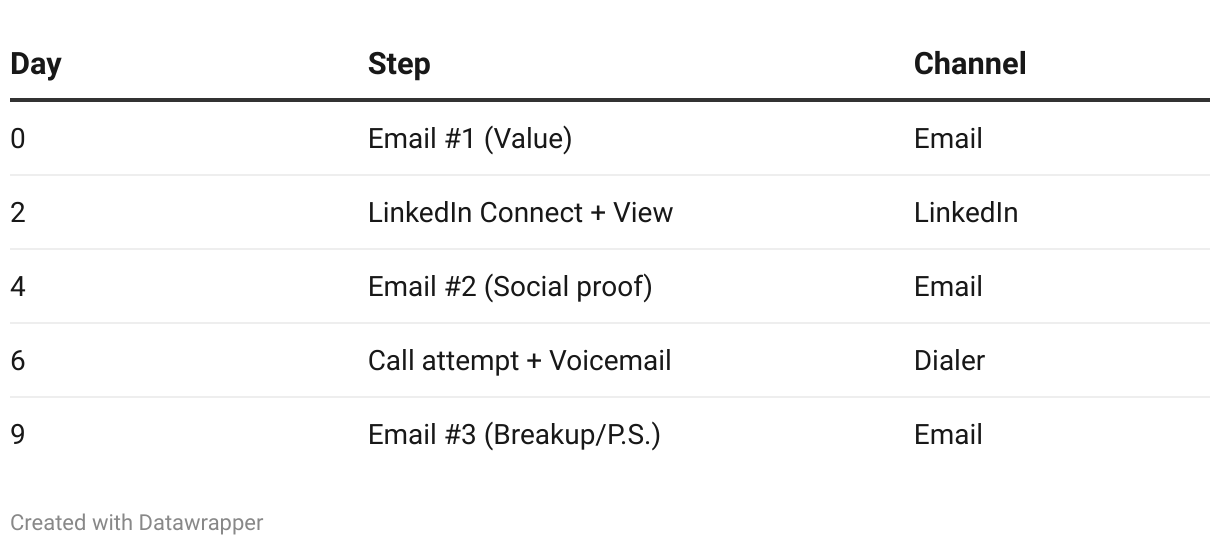The width and height of the screenshot is (1220, 546).
Task: Click Email channel in Day 4 row
Action: click(948, 286)
